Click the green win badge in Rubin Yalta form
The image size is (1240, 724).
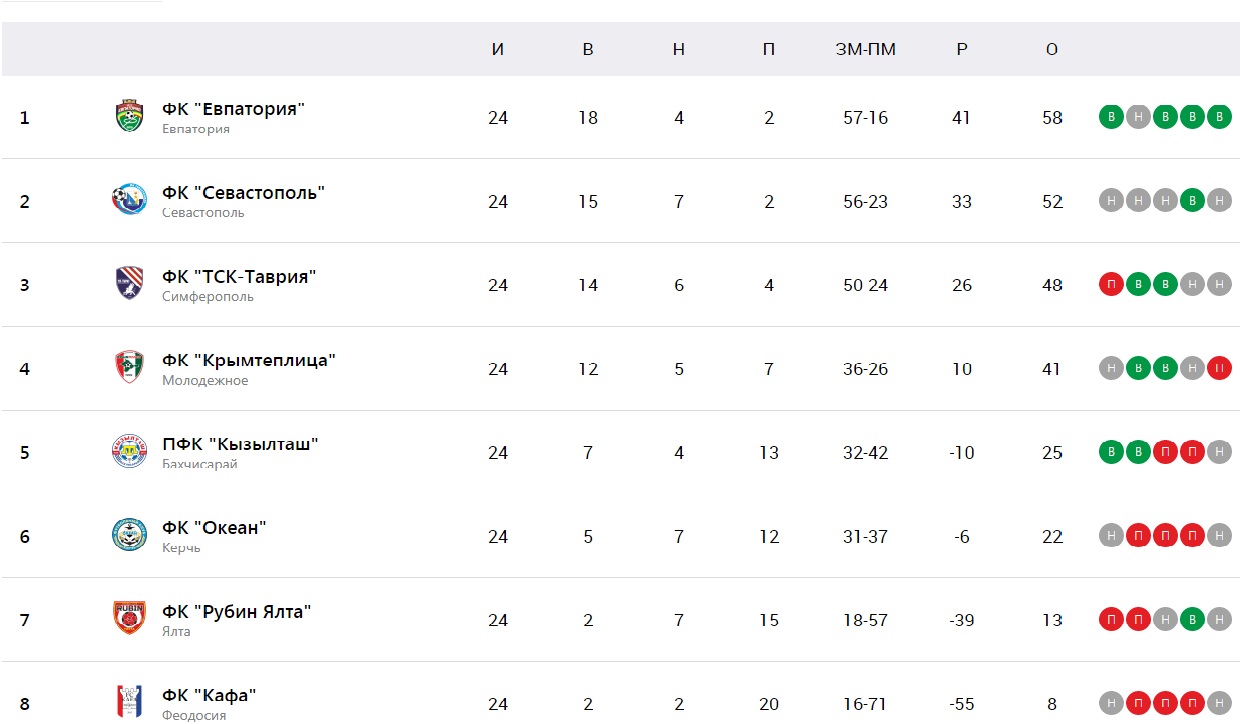coord(1191,620)
